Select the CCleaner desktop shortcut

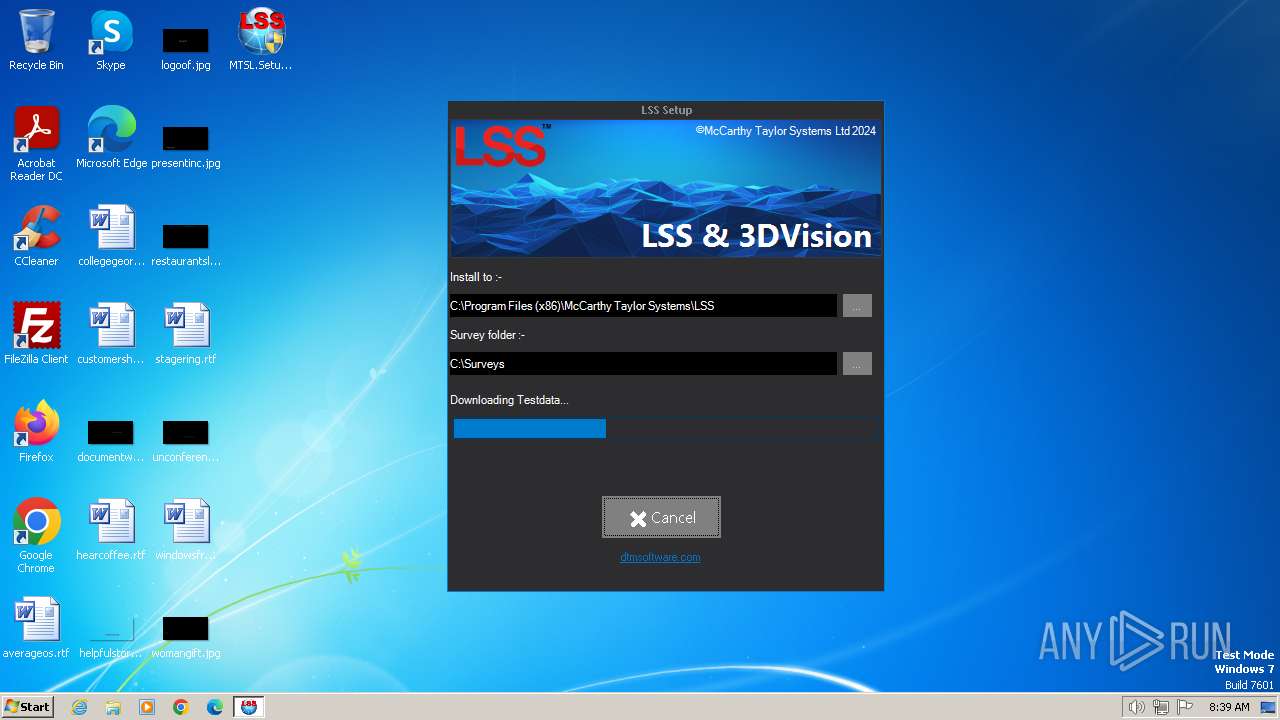(x=36, y=236)
